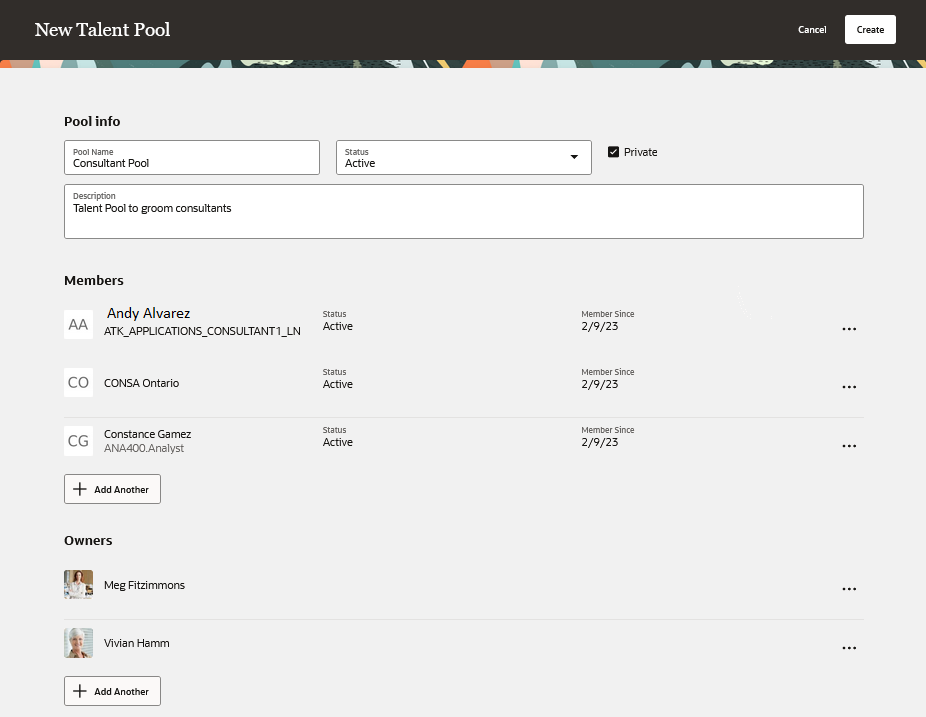Click Meg Fitzimmons' profile photo

coord(79,584)
